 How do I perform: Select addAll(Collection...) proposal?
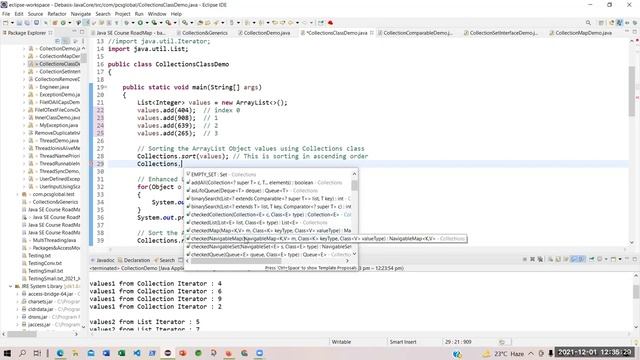tap(269, 182)
